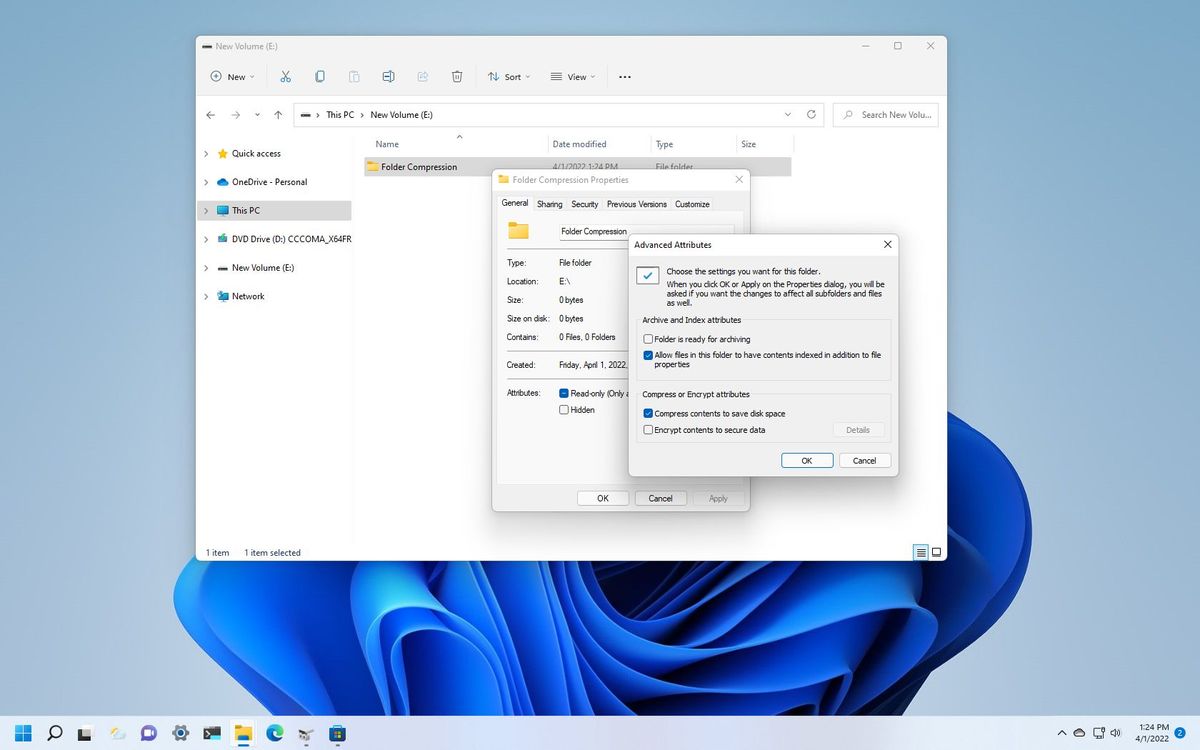Screen dimensions: 1200x750
Task: Open the Sort dropdown menu
Action: [508, 76]
